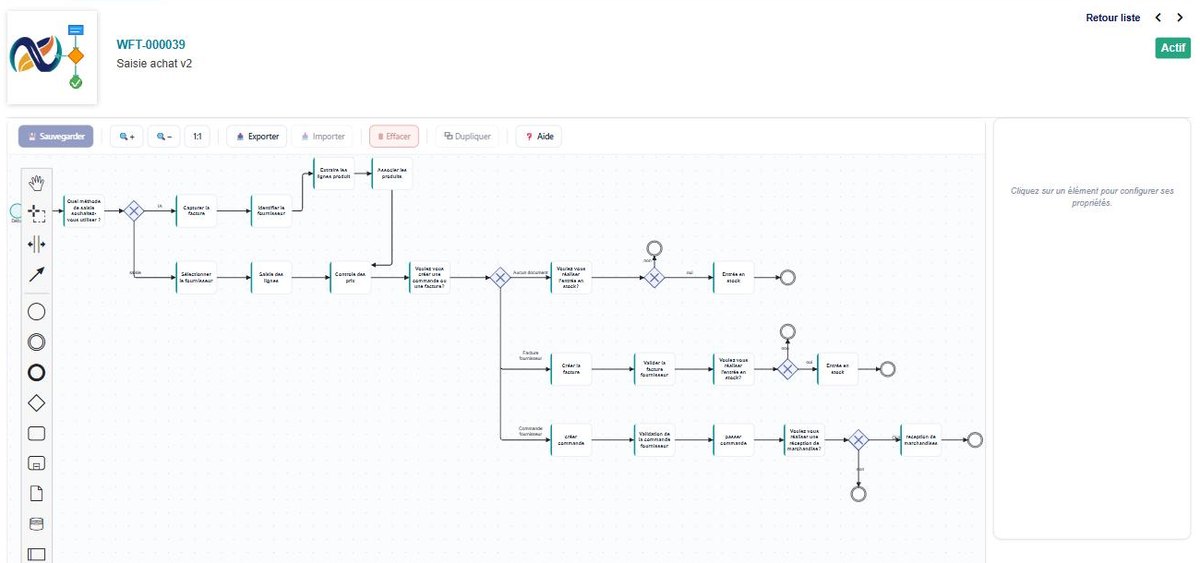
Task: Add an end event (bold circle) from palette
Action: point(37,373)
